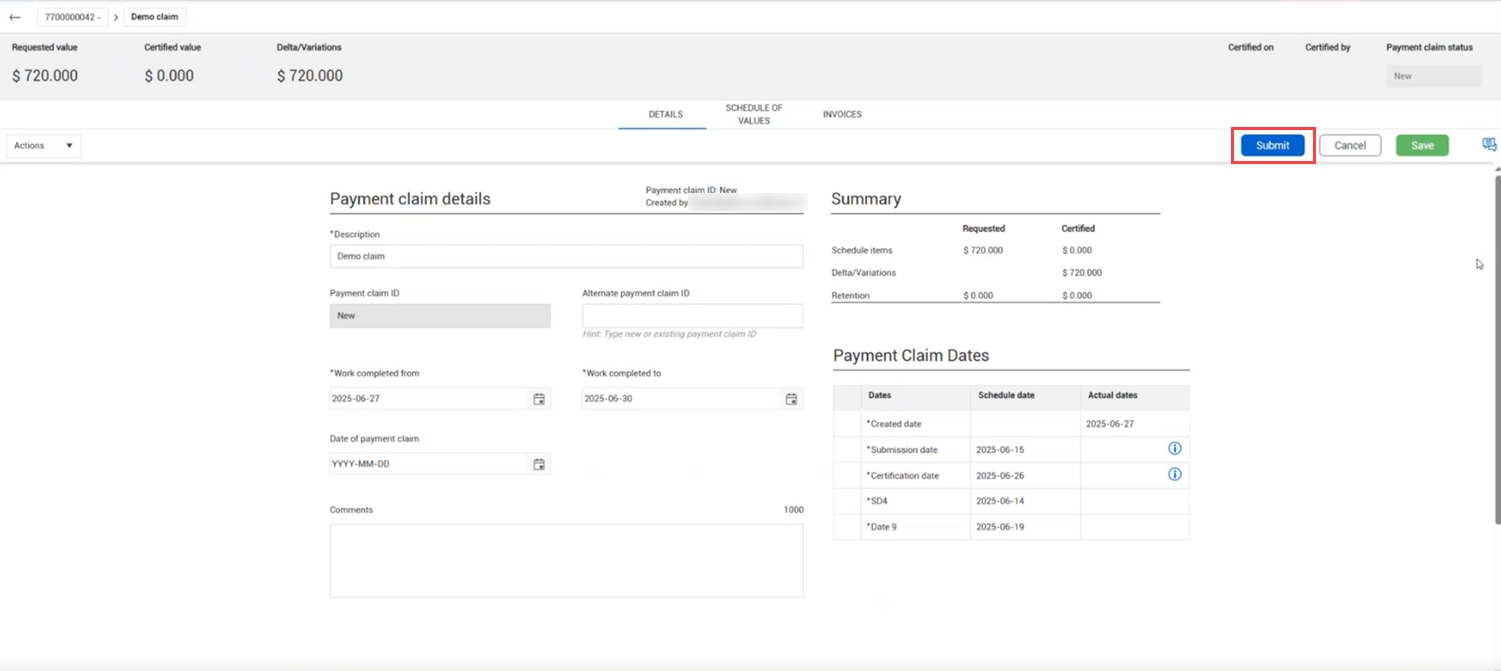Click the 7700000042 breadcrumb
The height and width of the screenshot is (671, 1501).
coord(72,17)
